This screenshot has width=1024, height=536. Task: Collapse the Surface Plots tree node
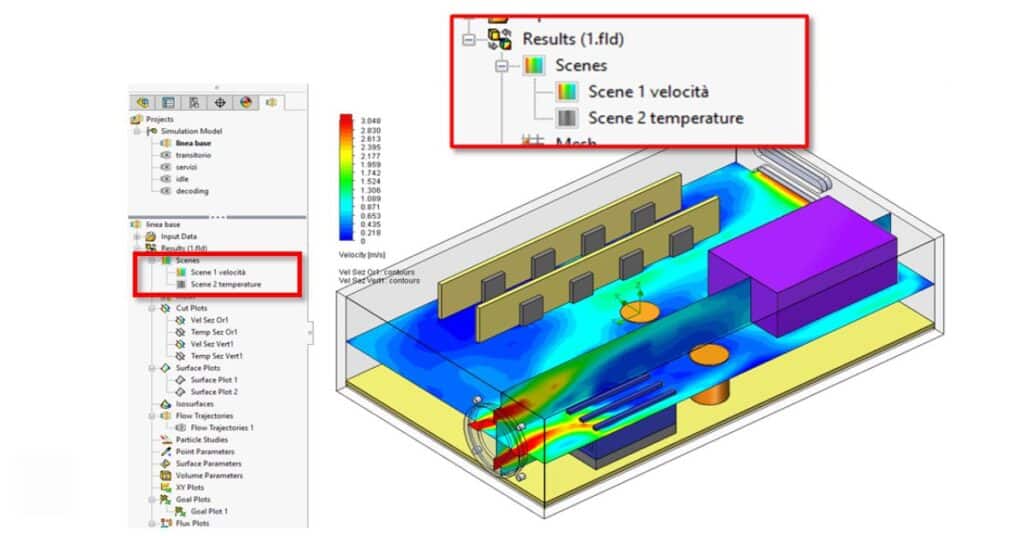tap(152, 368)
